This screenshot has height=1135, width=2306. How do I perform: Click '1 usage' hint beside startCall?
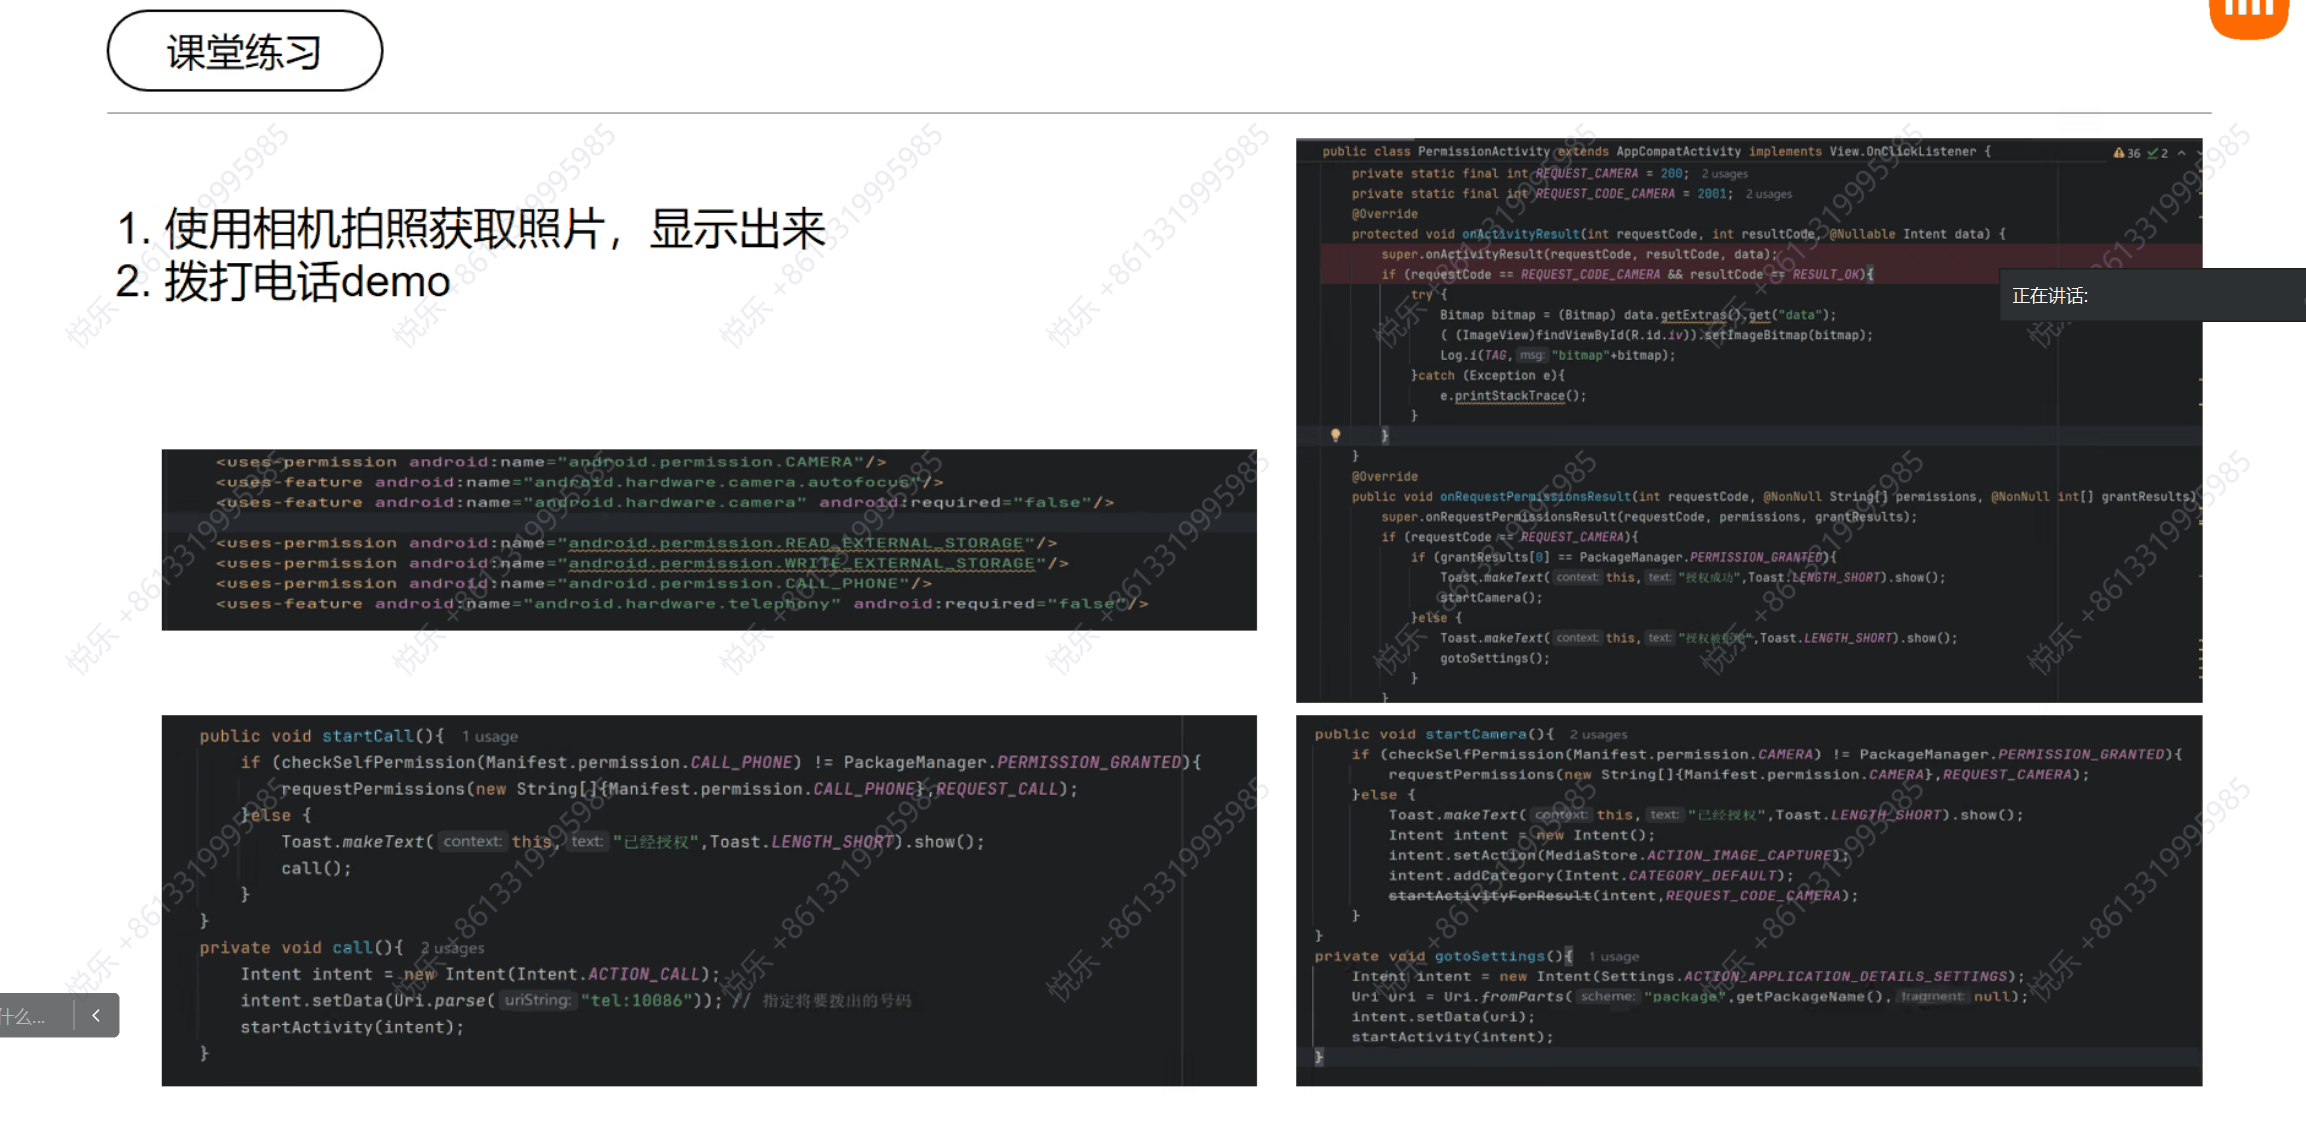click(x=490, y=737)
